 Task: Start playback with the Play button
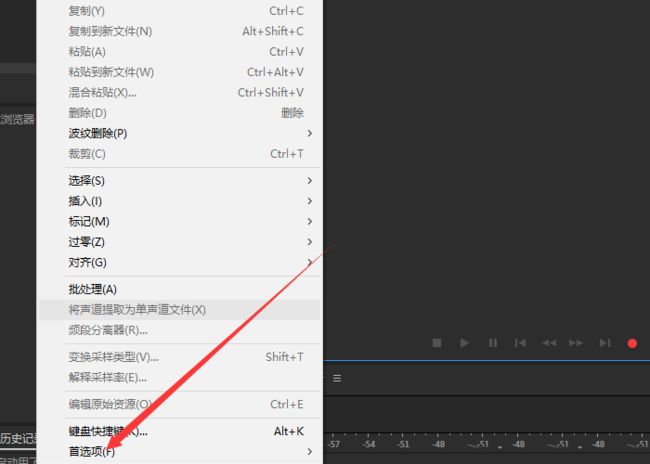pos(464,343)
